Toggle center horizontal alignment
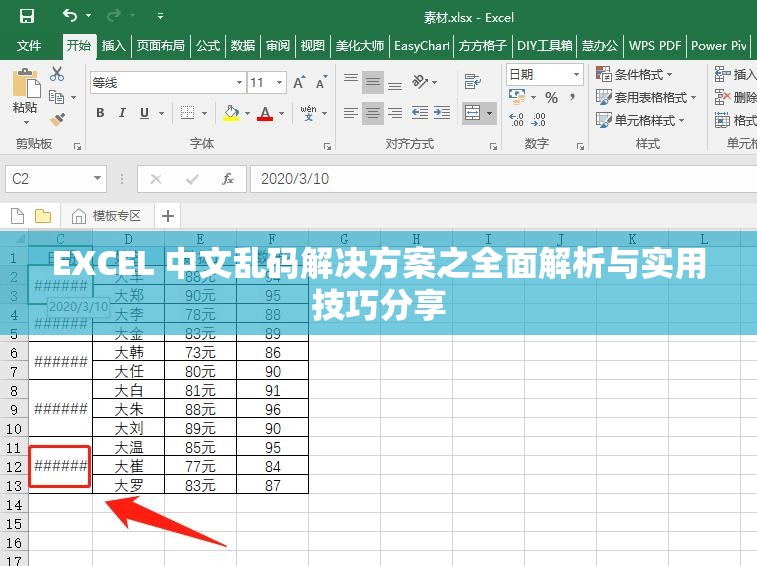 pyautogui.click(x=373, y=113)
